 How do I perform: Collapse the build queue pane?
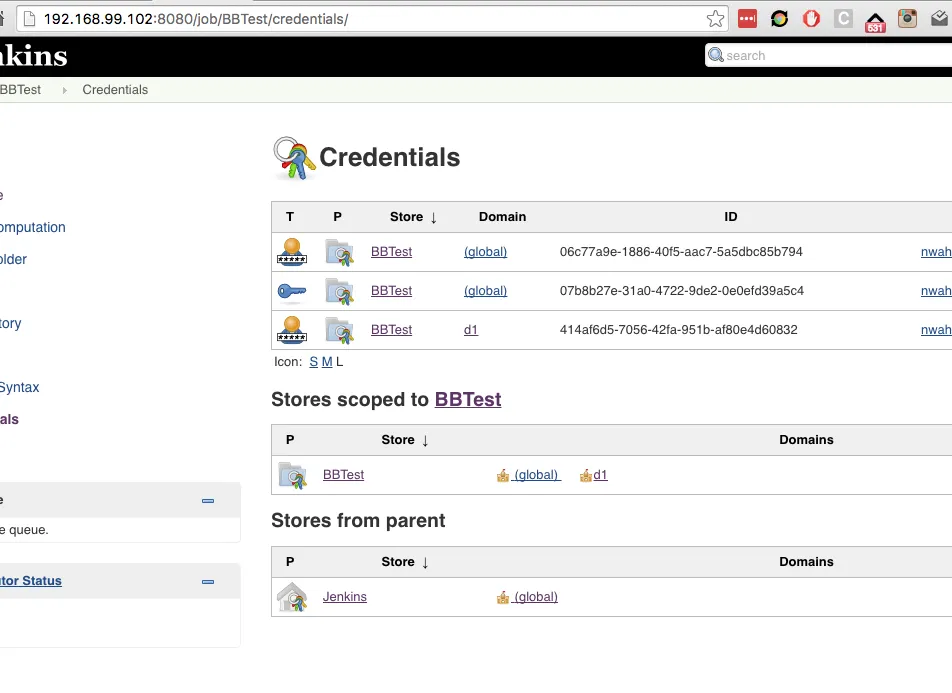(208, 501)
